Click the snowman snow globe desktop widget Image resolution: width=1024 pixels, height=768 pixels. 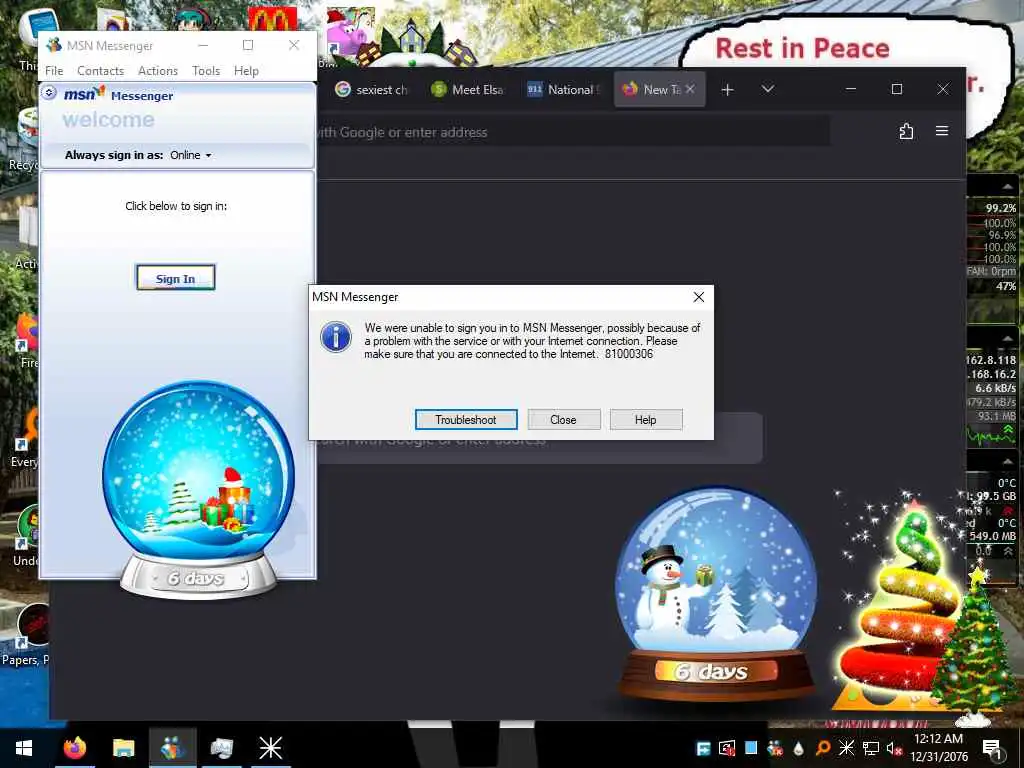coord(716,596)
